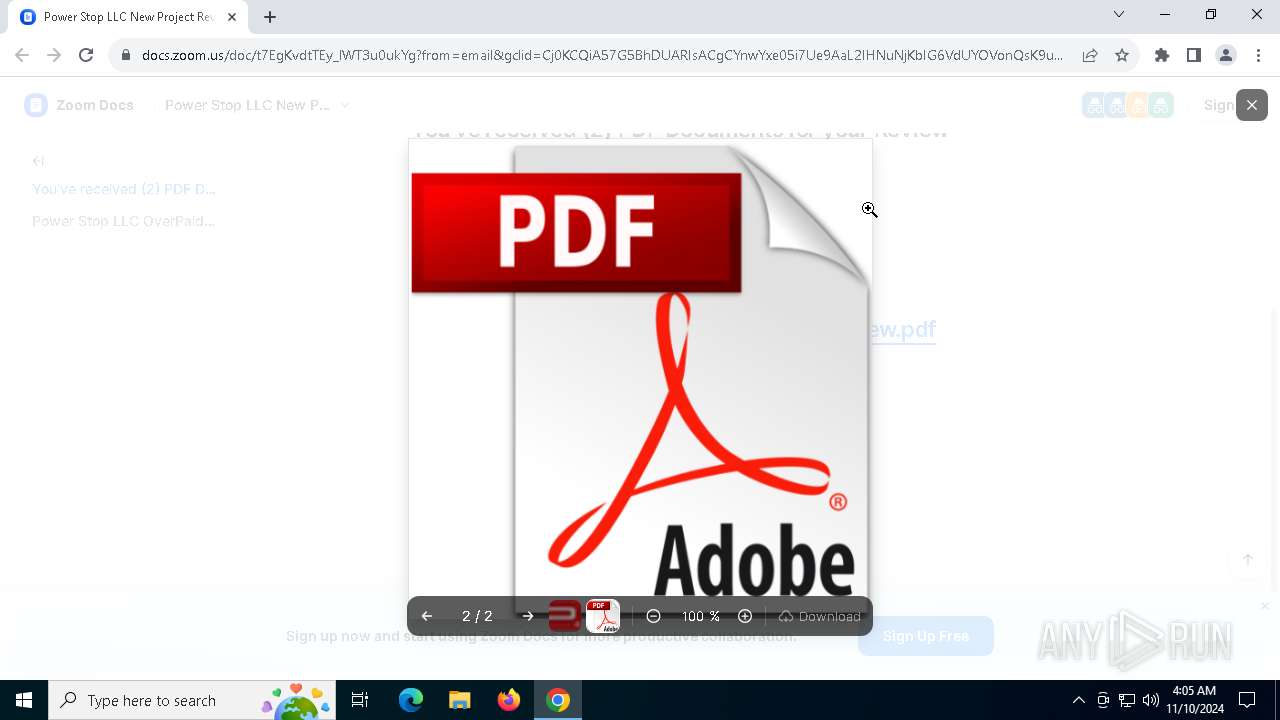
Task: Open volume control in system tray
Action: point(1151,700)
